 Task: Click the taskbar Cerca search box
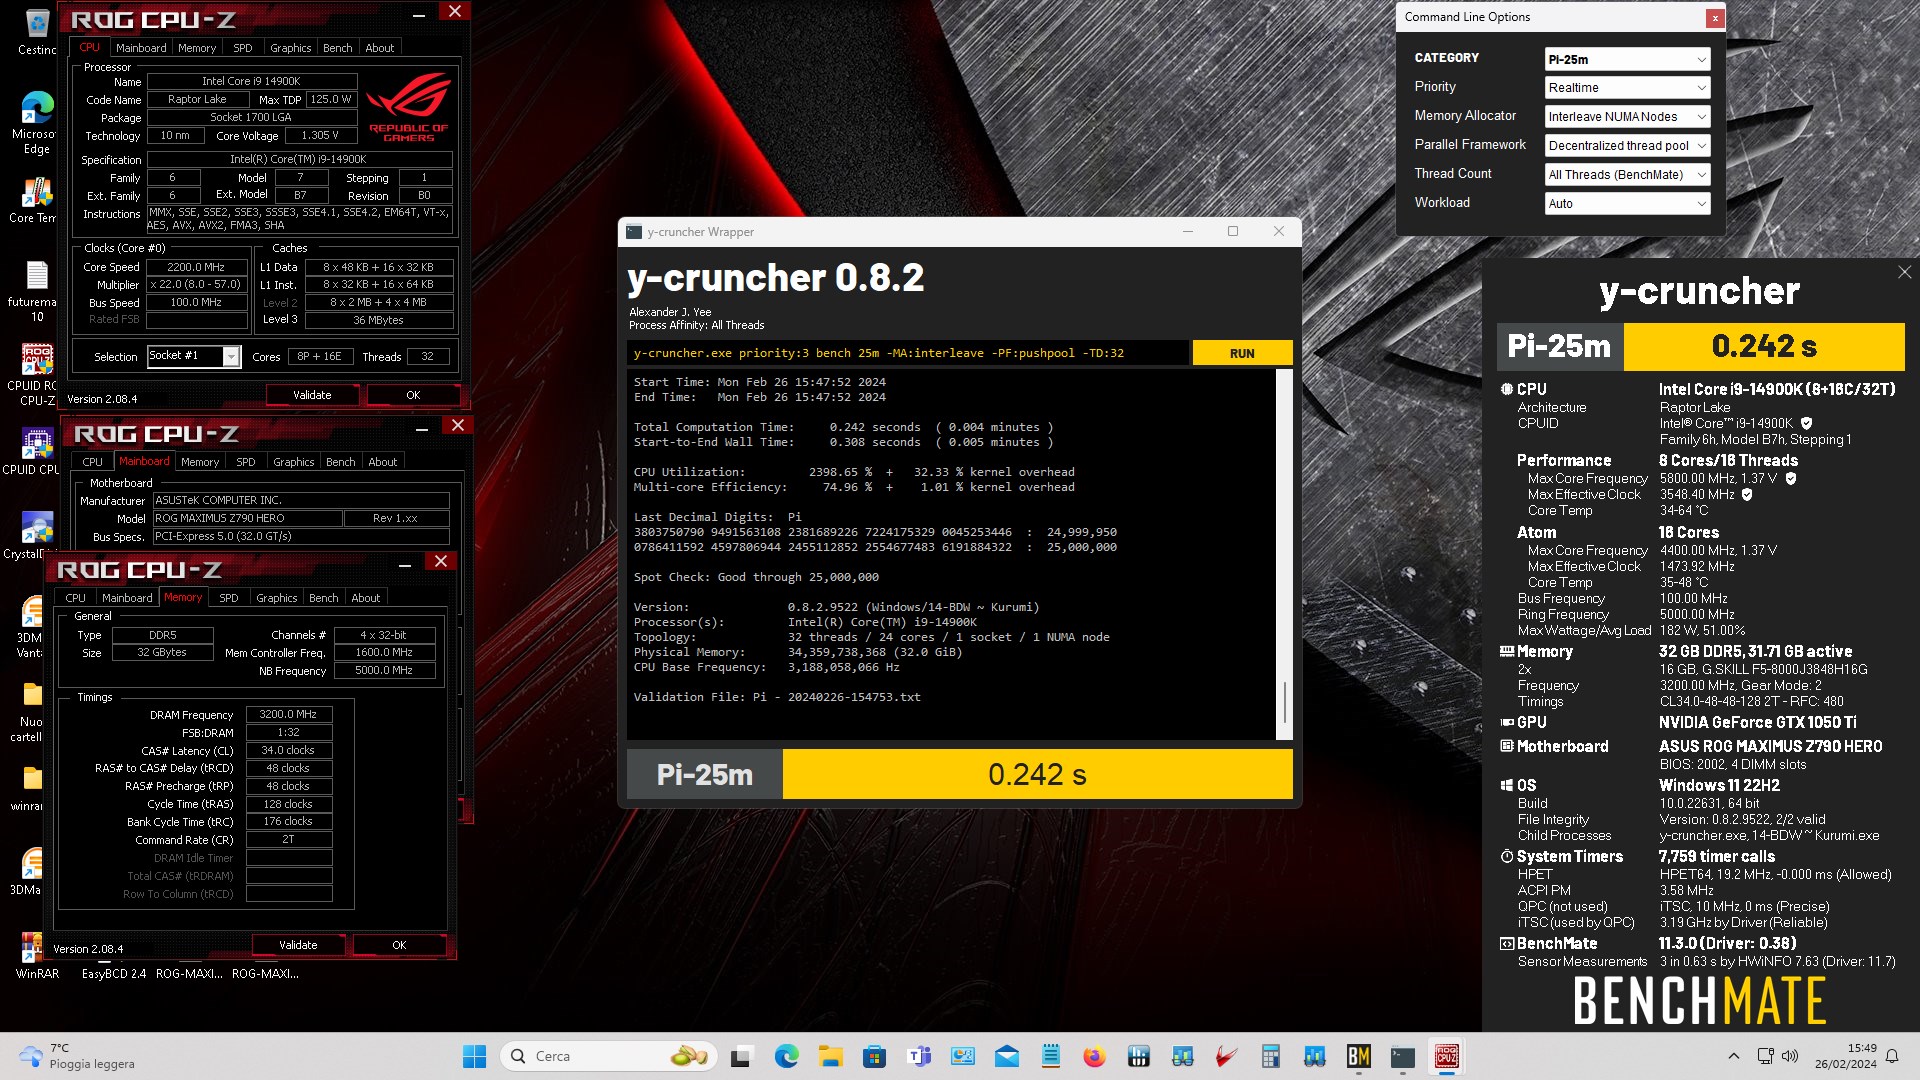[x=609, y=1056]
